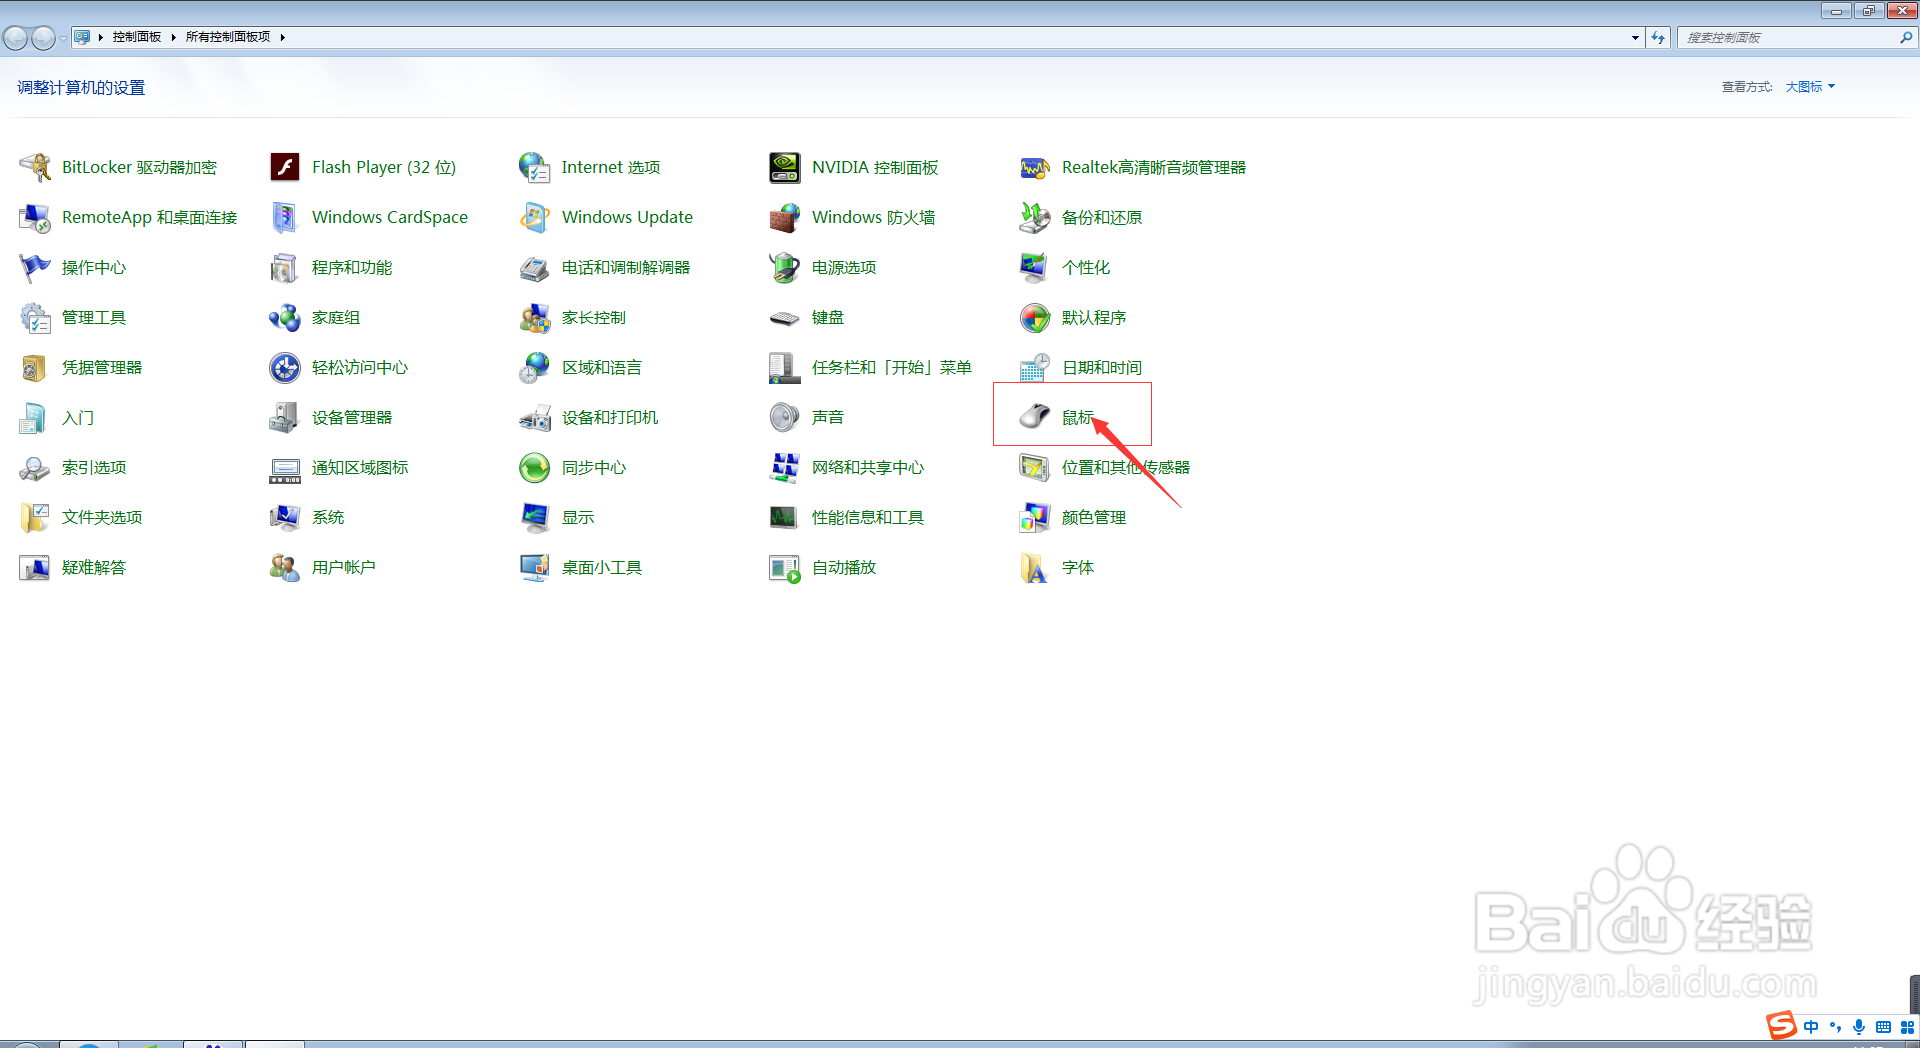
Task: Open the 通知区域图标 link
Action: [360, 467]
